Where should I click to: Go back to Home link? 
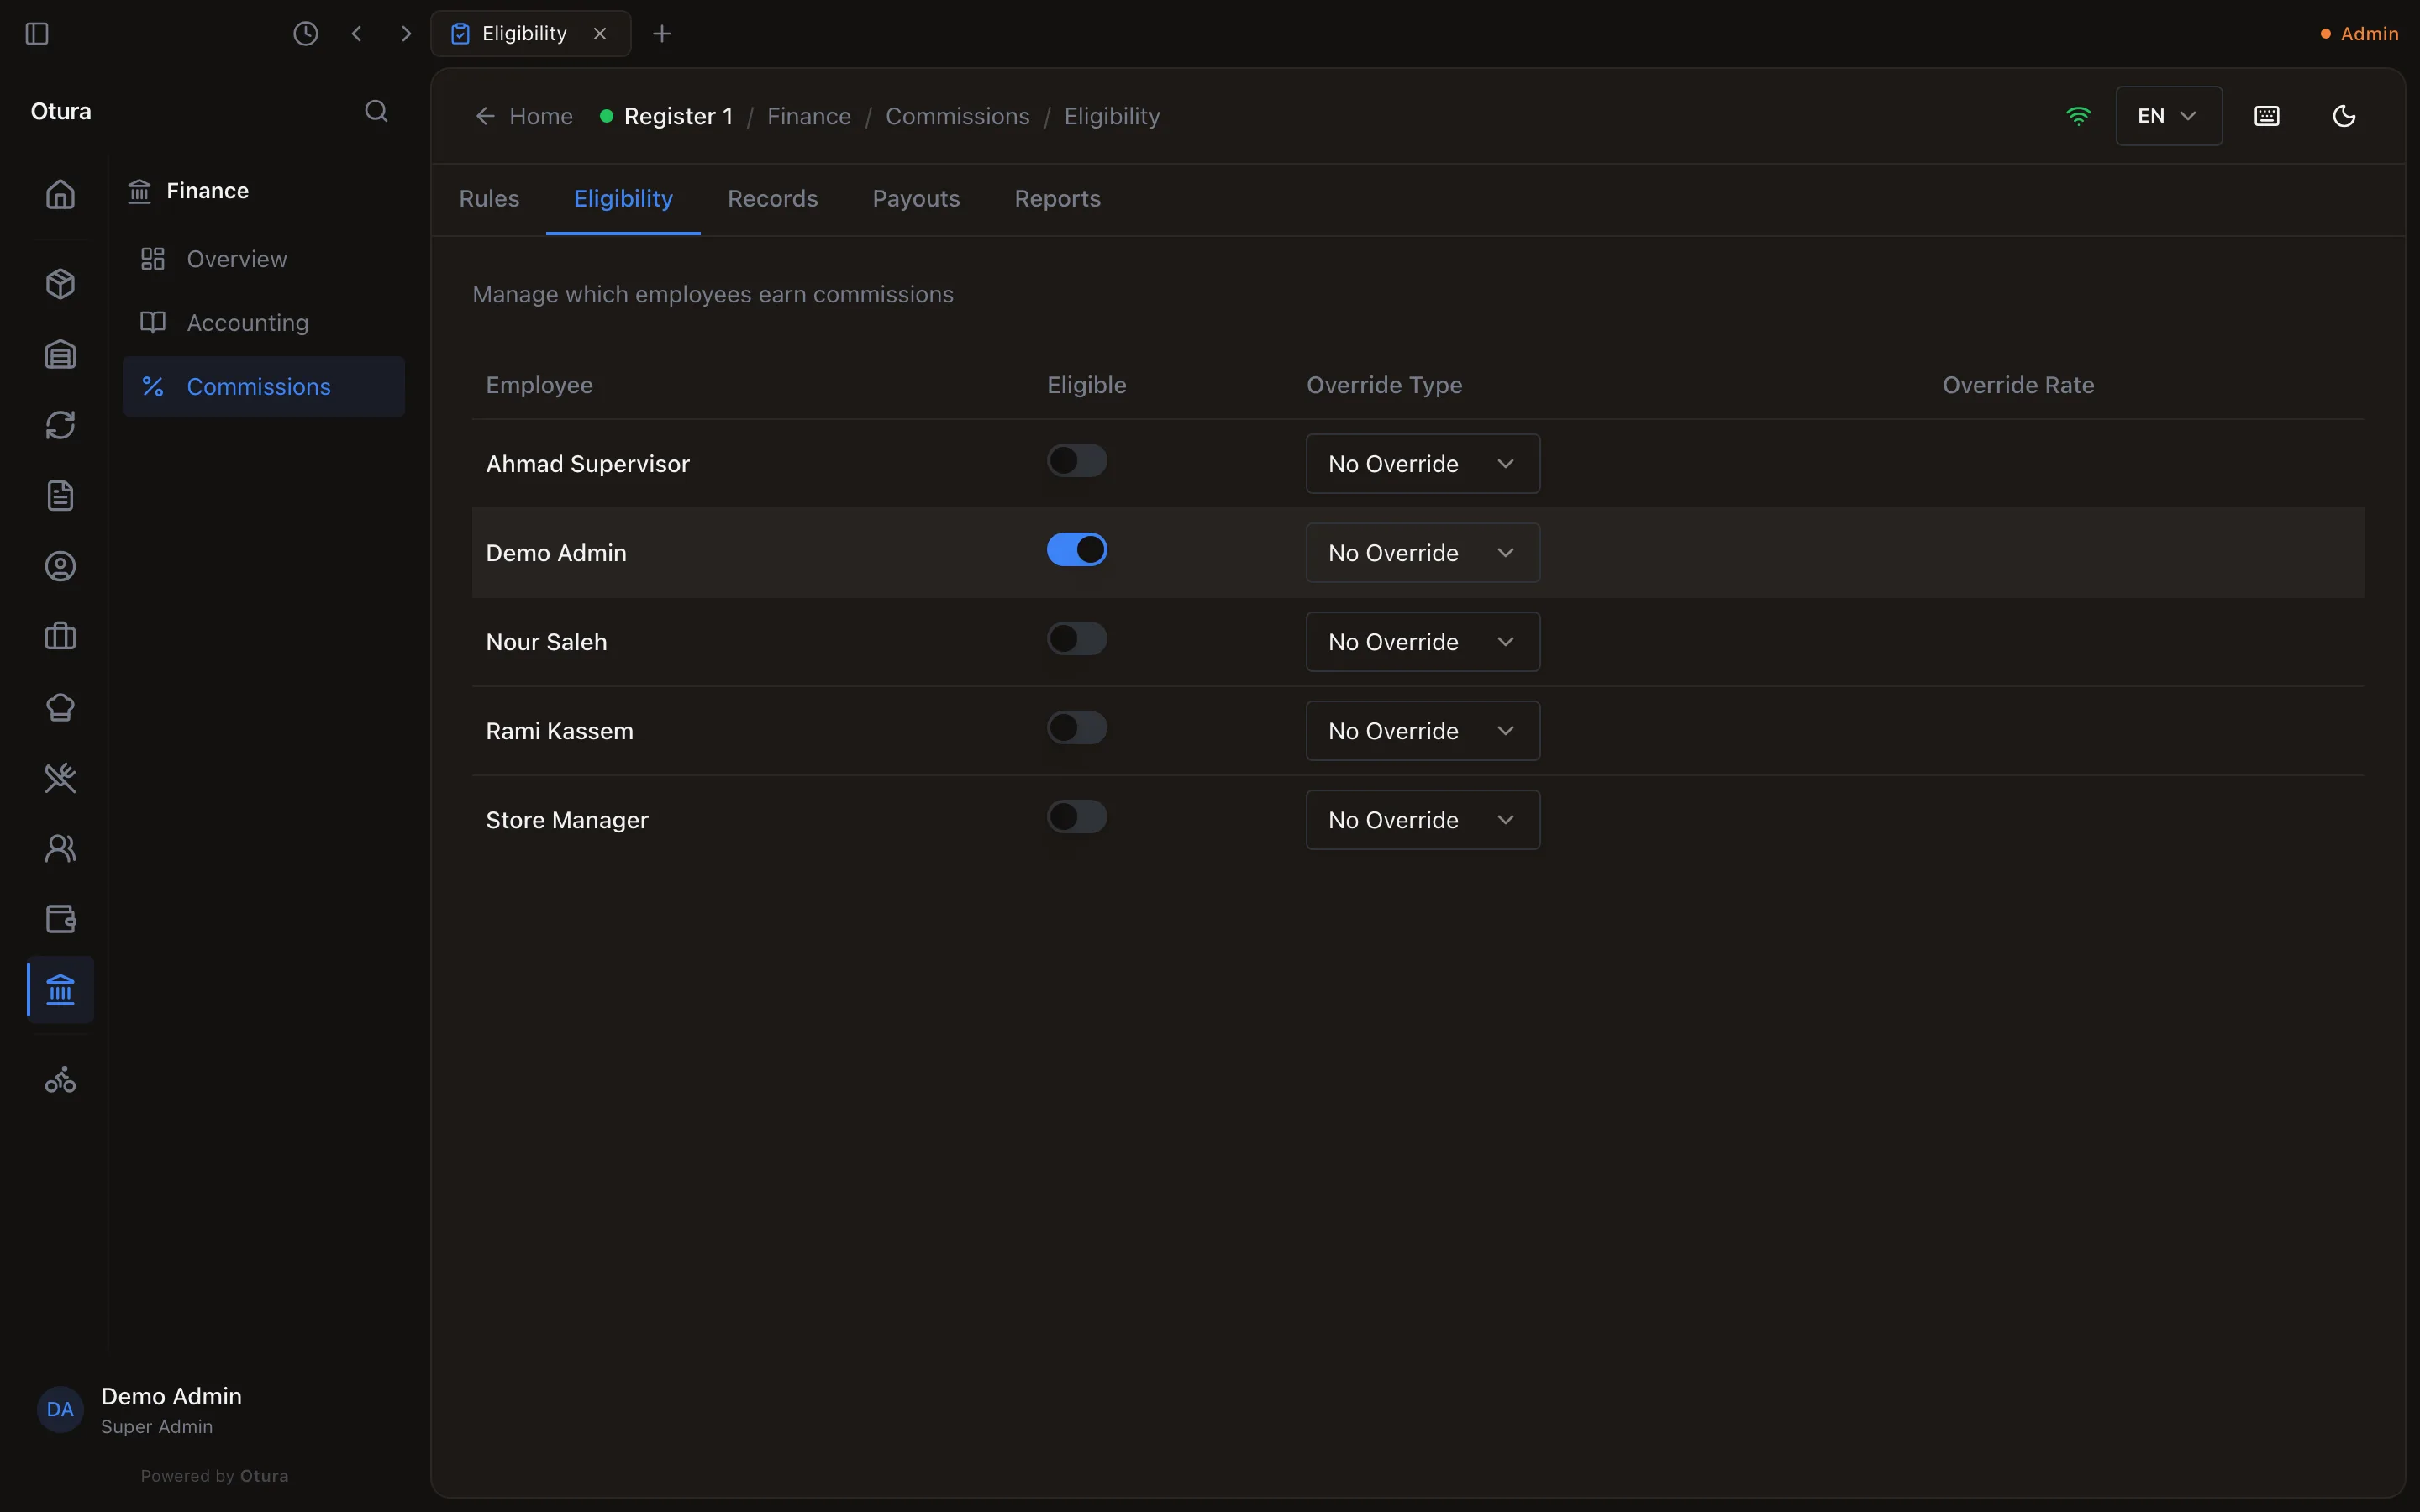(524, 117)
